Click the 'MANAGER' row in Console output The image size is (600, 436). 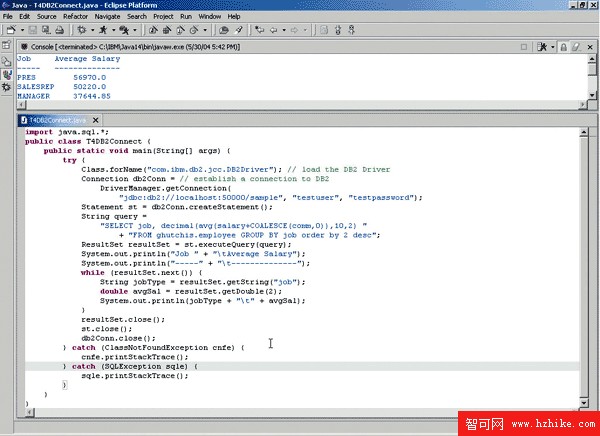point(64,96)
